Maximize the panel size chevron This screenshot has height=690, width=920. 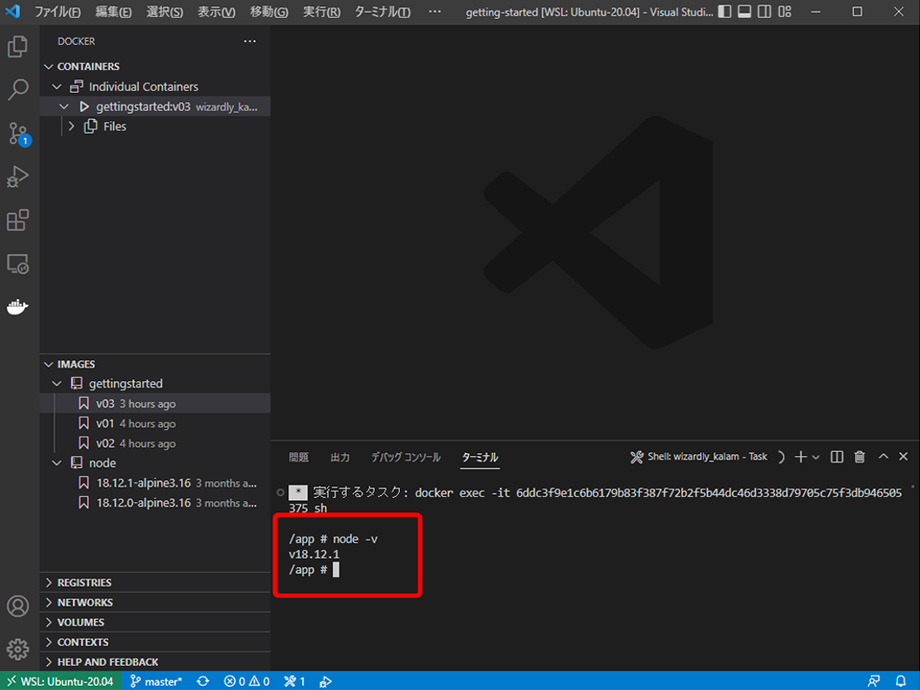click(884, 456)
